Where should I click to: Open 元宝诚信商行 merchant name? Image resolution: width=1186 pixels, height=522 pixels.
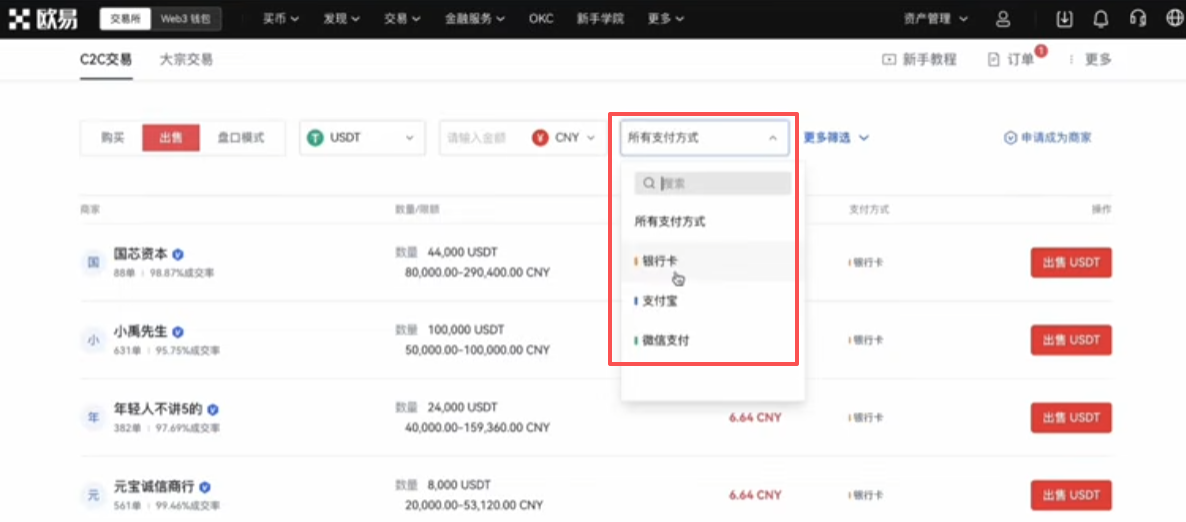click(153, 486)
